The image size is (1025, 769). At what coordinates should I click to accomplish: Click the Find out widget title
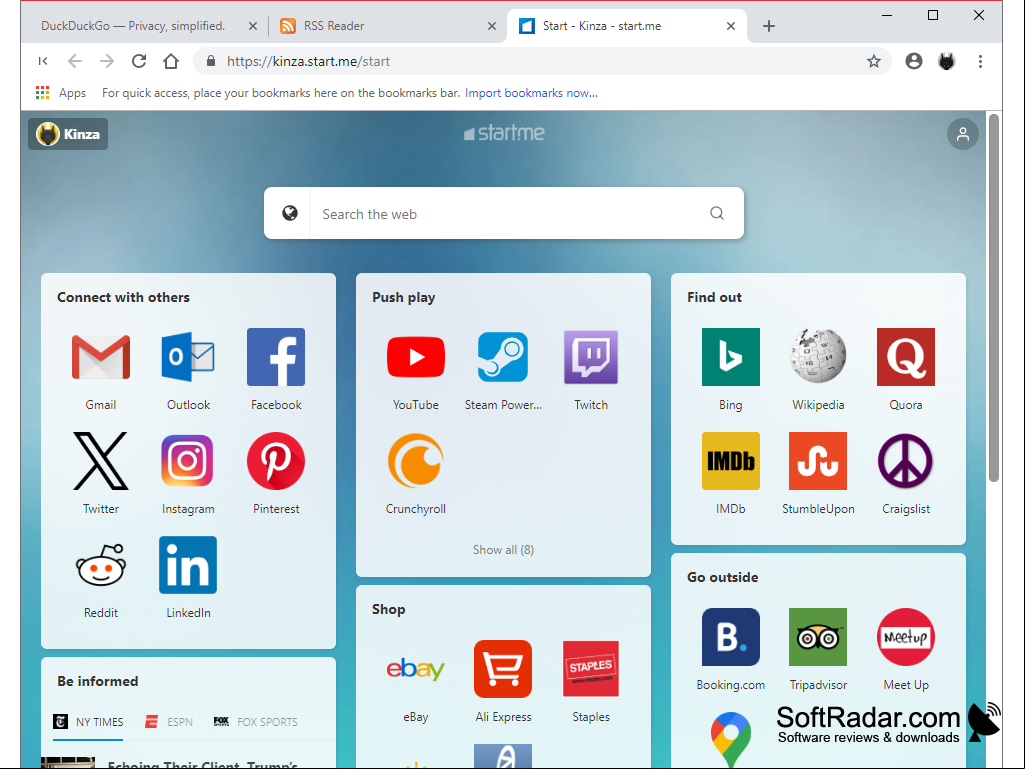(714, 298)
